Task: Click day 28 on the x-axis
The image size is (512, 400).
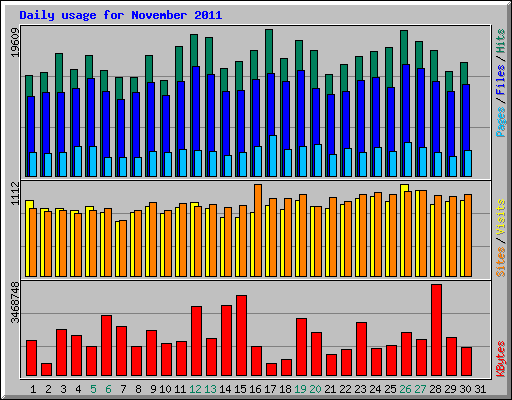Action: (435, 389)
